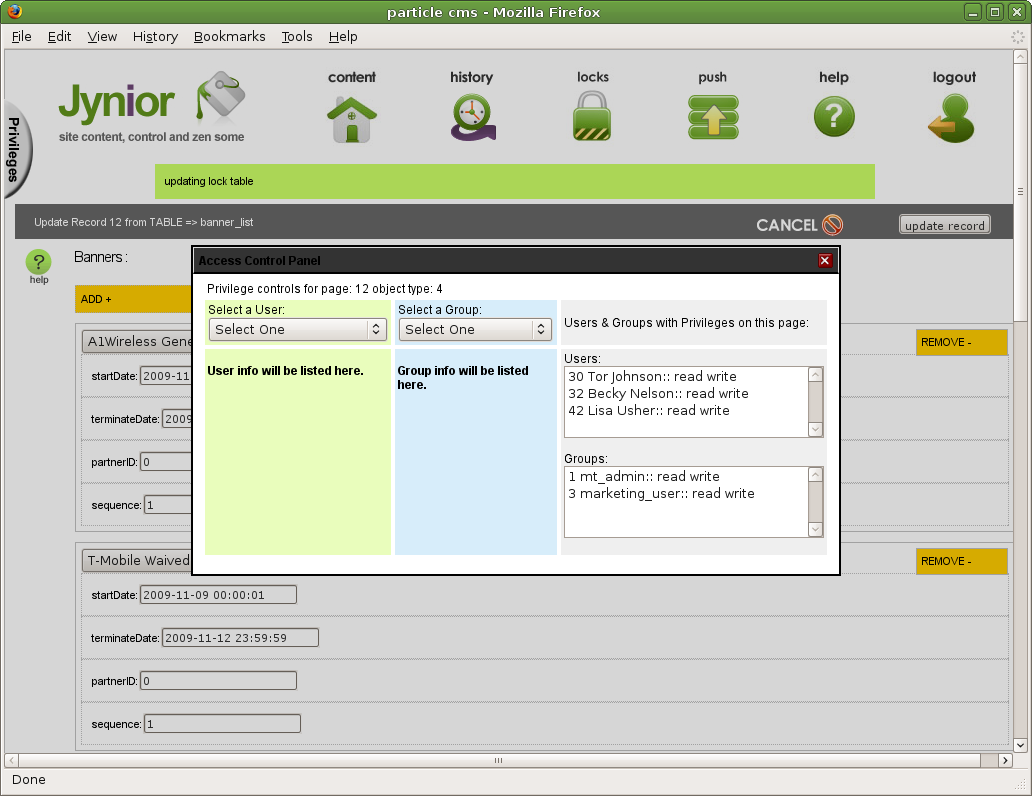Viewport: 1032px width, 796px height.
Task: Open the history clock icon
Action: click(471, 118)
